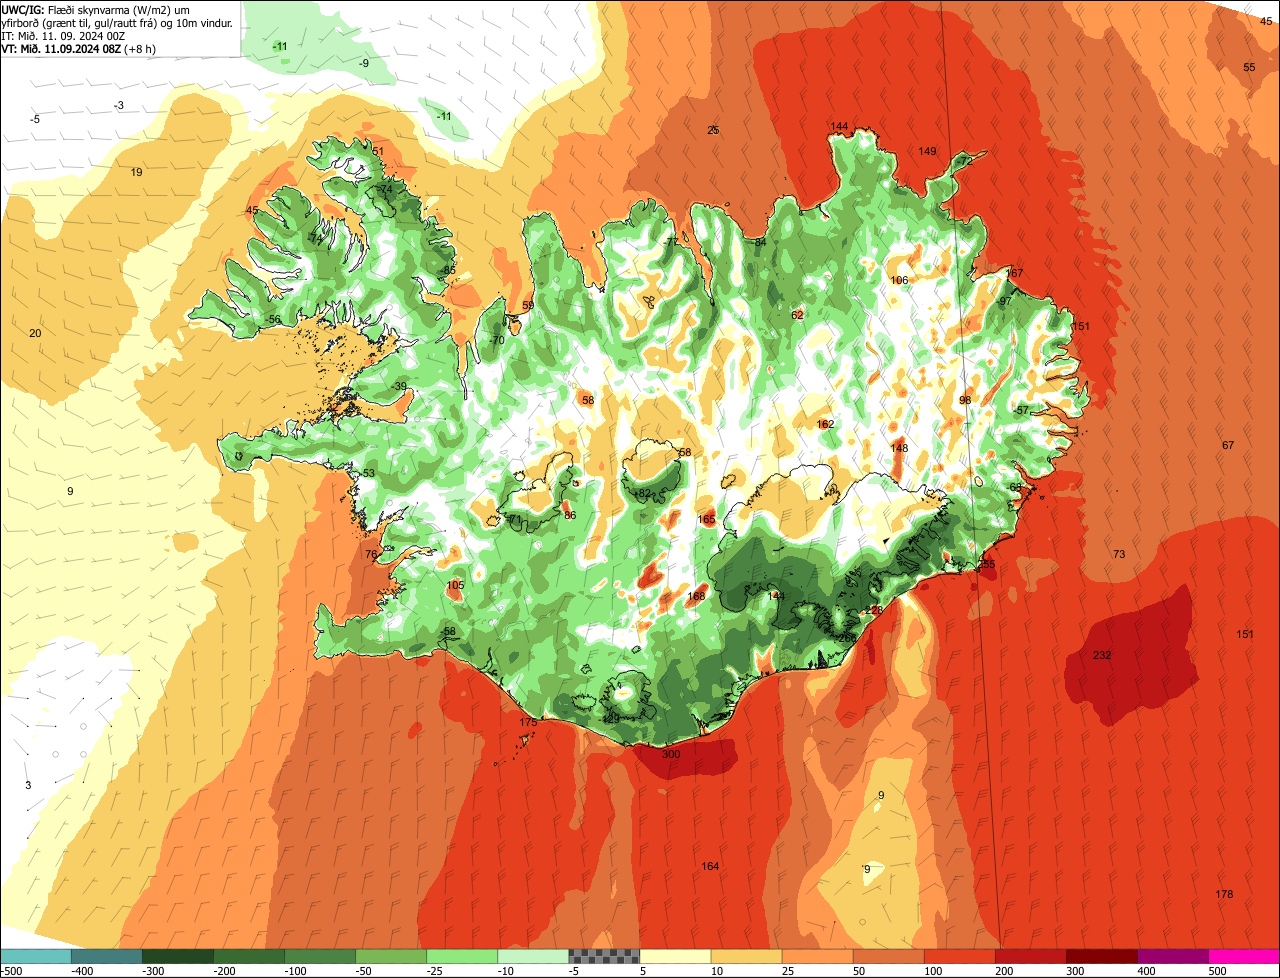Click the flux value "164" over the southern sea

tap(710, 866)
